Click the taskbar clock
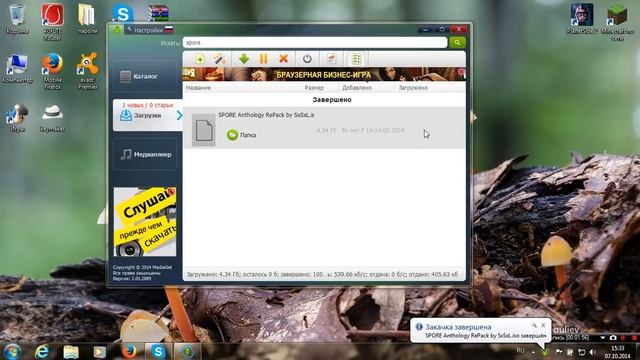The image size is (640, 360). [618, 352]
